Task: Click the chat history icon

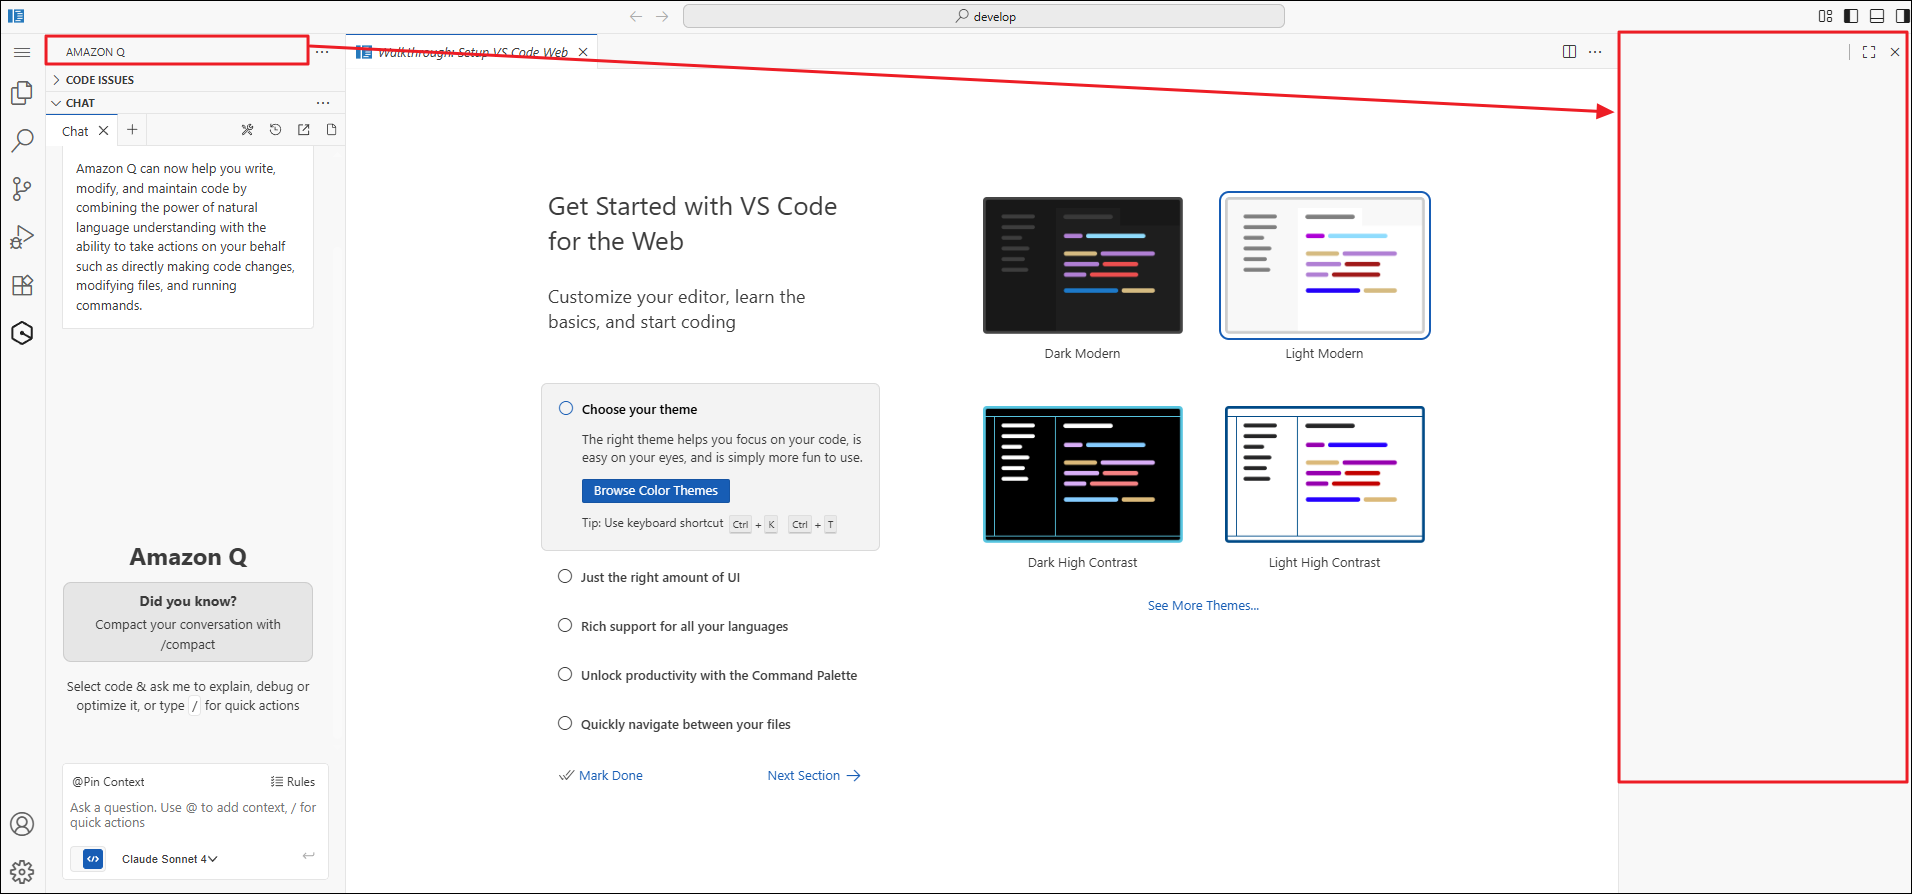Action: (x=276, y=130)
